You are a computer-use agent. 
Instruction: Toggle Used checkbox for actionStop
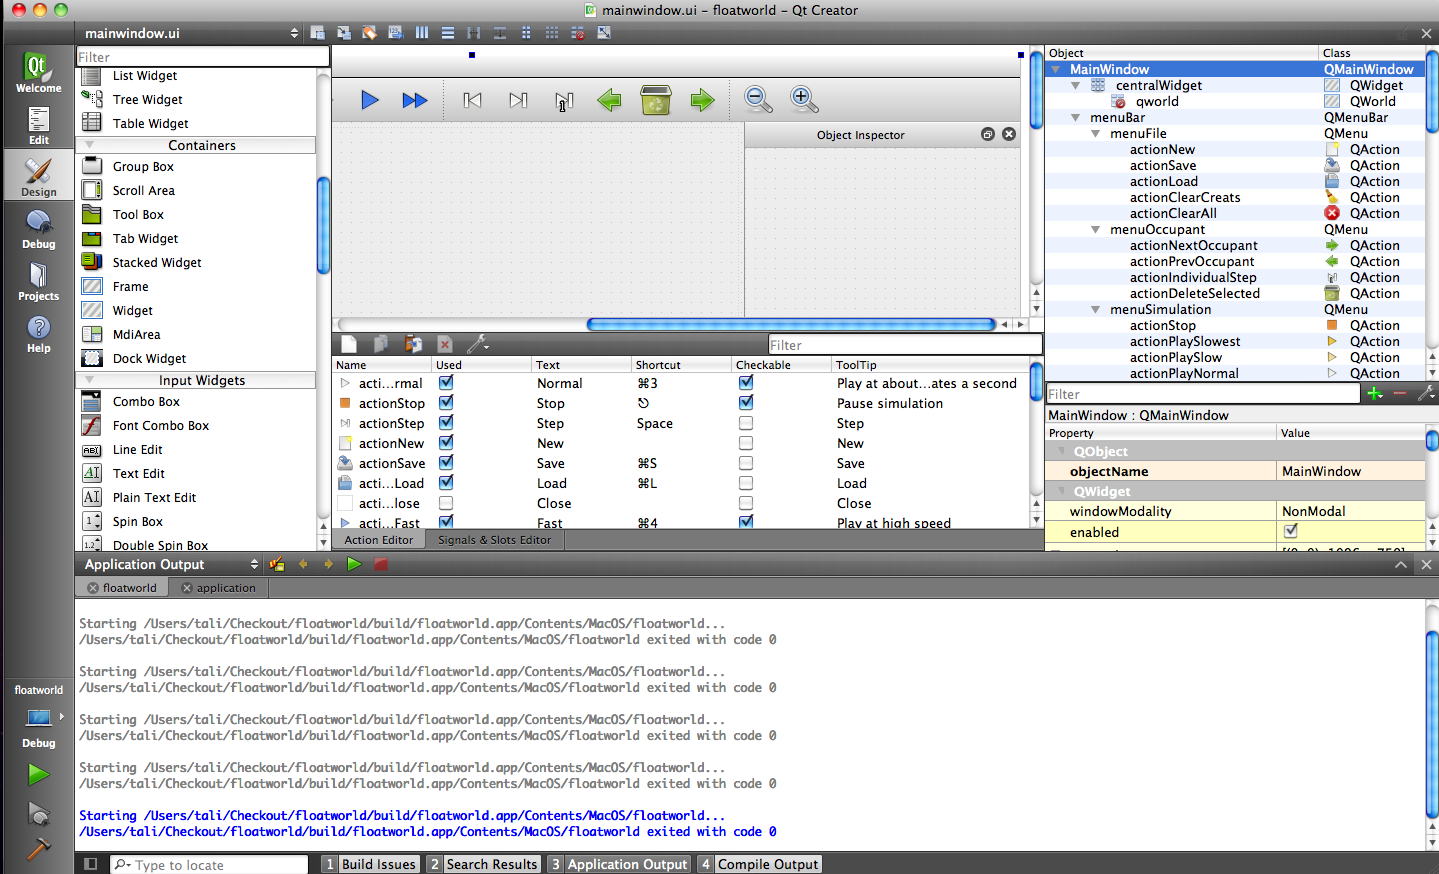pyautogui.click(x=446, y=402)
